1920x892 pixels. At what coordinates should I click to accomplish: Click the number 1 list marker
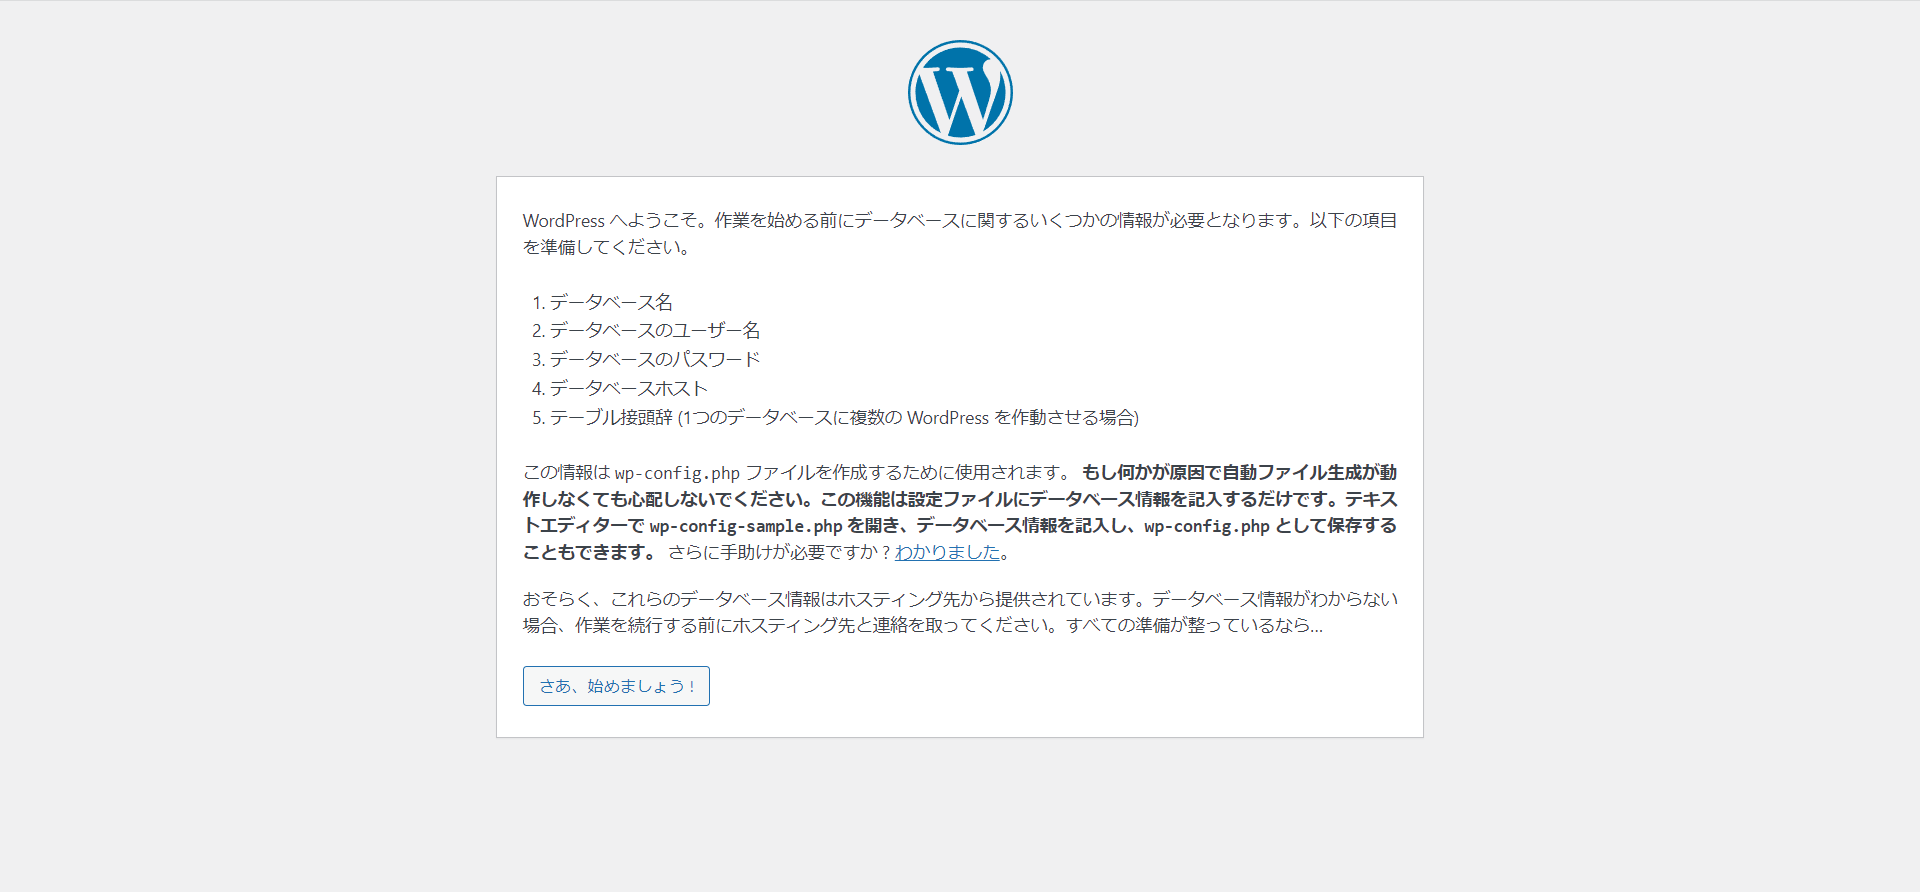click(x=538, y=302)
